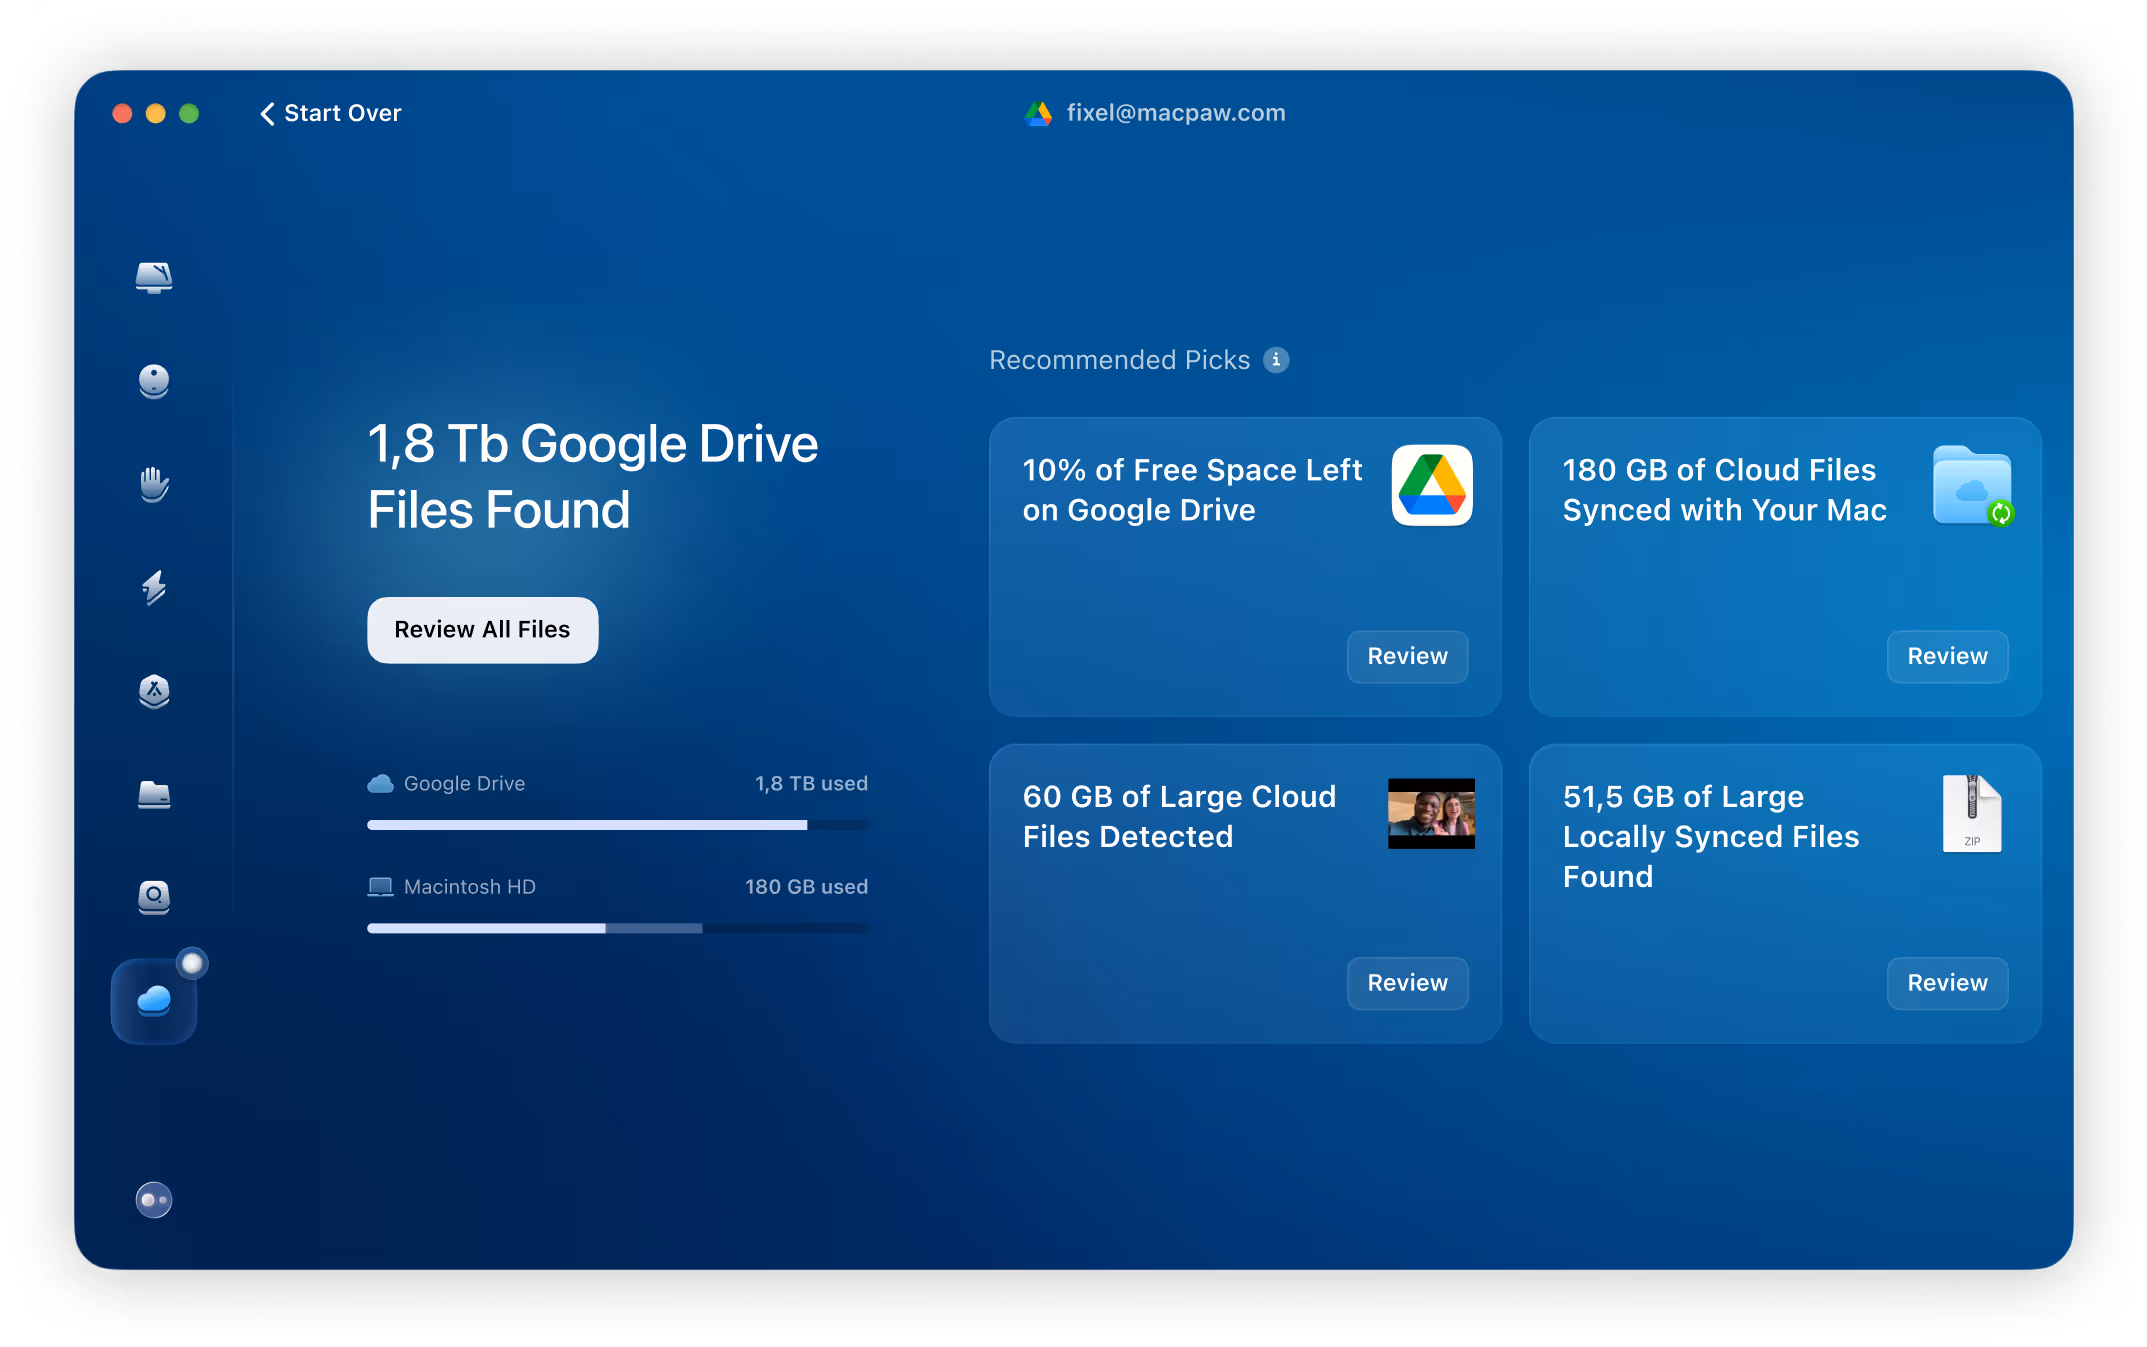This screenshot has width=2147, height=1347.
Task: Click the Google Drive app icon on free space card
Action: [x=1432, y=486]
